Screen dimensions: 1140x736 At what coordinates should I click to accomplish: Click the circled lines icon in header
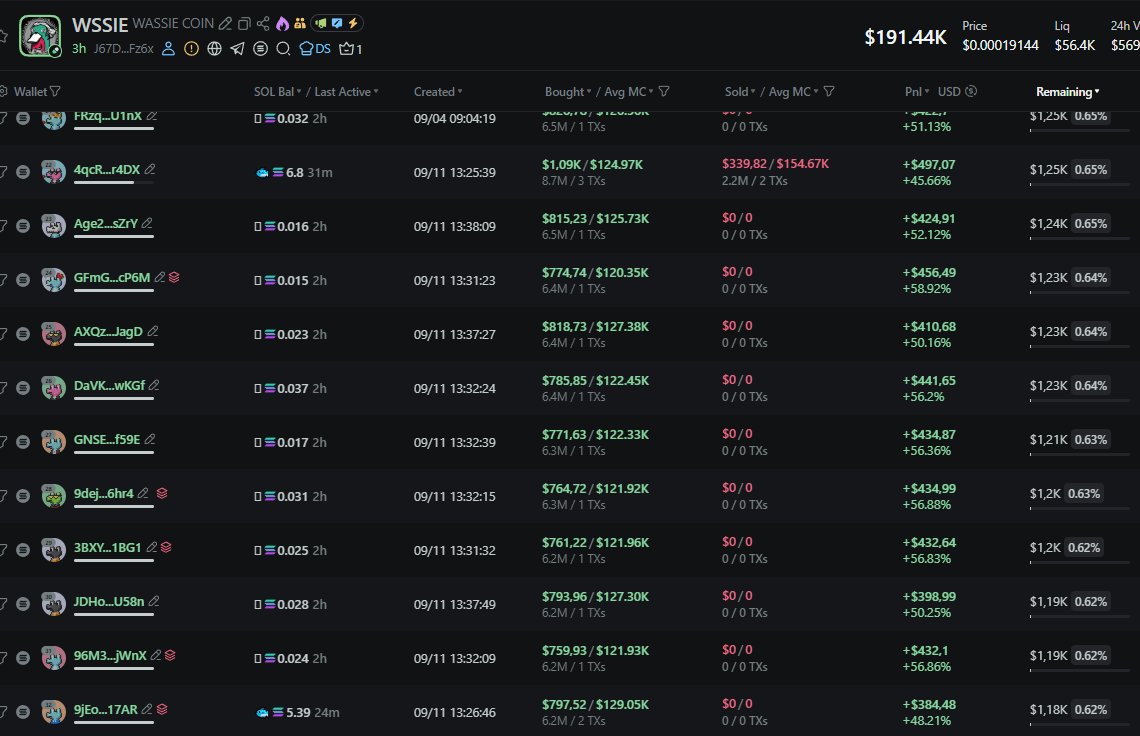260,49
